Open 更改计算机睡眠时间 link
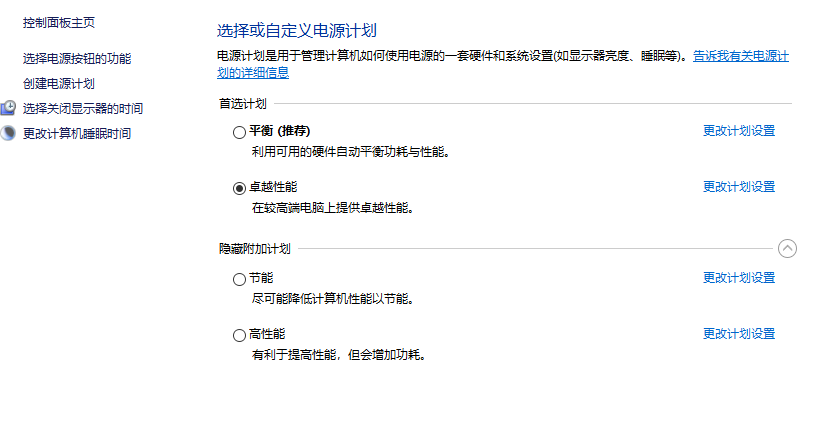815x428 pixels. [77, 133]
